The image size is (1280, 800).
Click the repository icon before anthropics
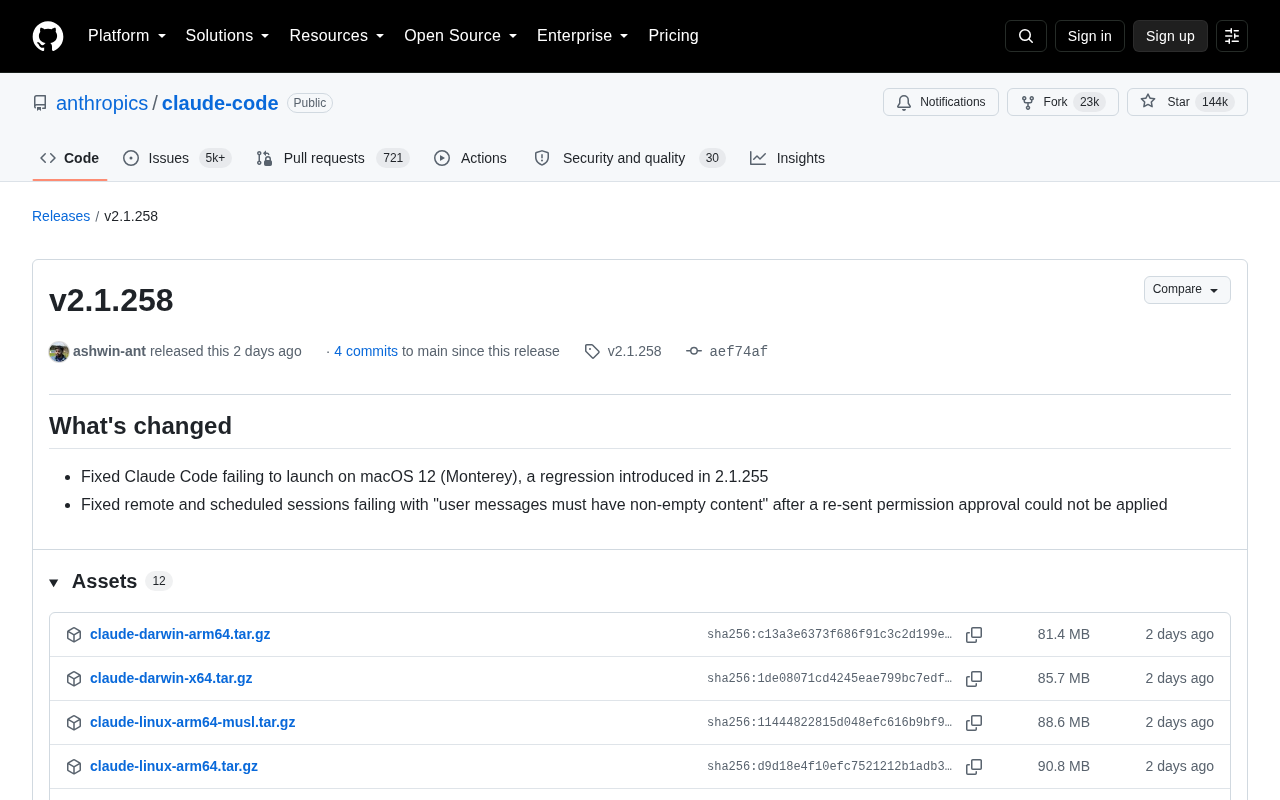click(40, 103)
